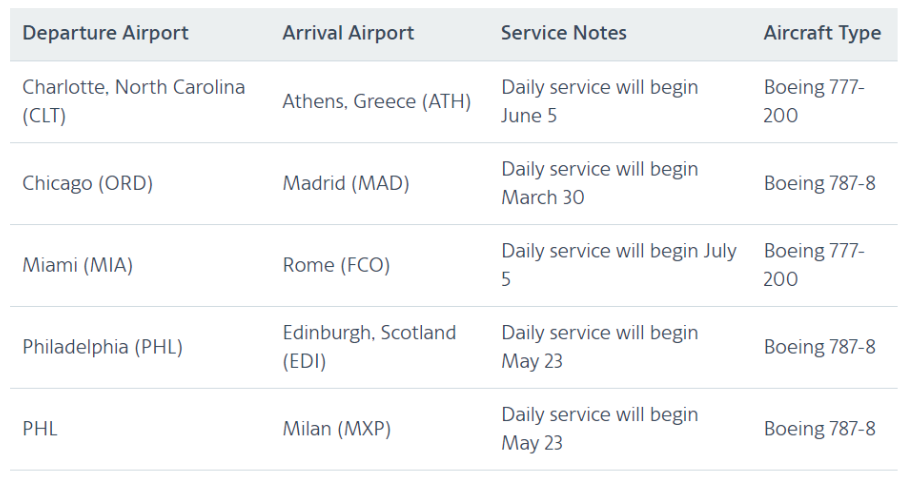
Task: Select the Athens, Greece (ATH) cell
Action: coord(377,101)
